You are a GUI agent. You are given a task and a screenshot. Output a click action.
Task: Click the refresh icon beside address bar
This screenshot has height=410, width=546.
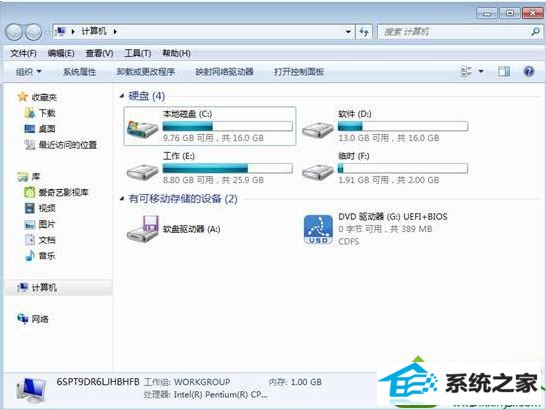pos(364,32)
